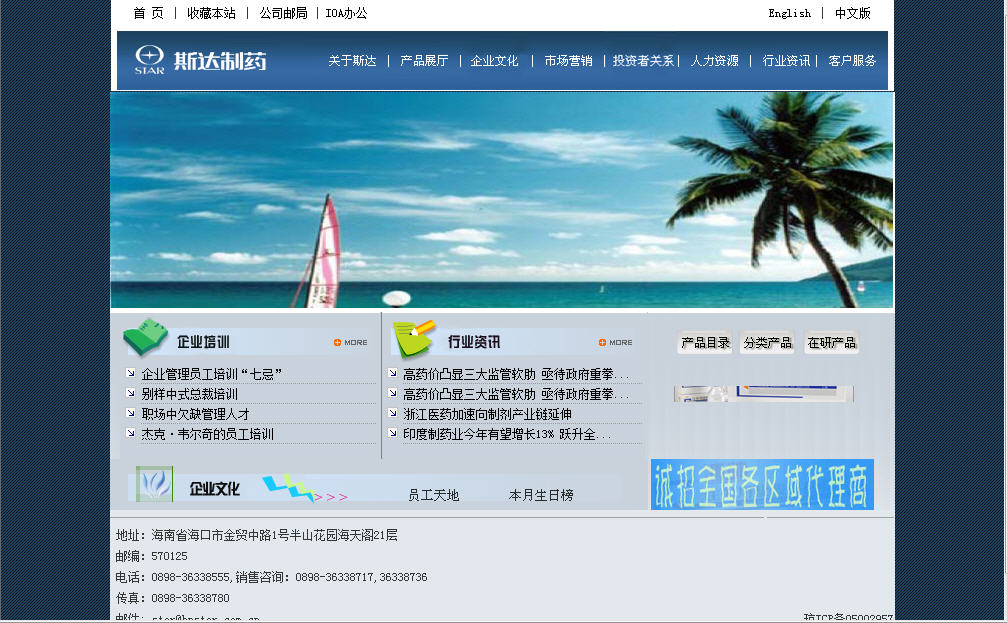The height and width of the screenshot is (623, 1007).
Task: Open MORE in the 行业资讯 section
Action: 616,343
